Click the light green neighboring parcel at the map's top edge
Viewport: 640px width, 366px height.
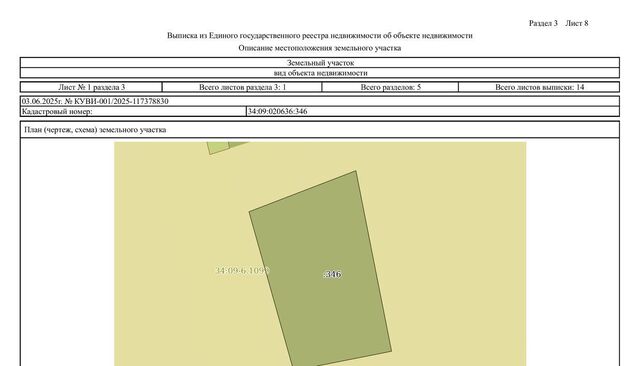pos(218,147)
